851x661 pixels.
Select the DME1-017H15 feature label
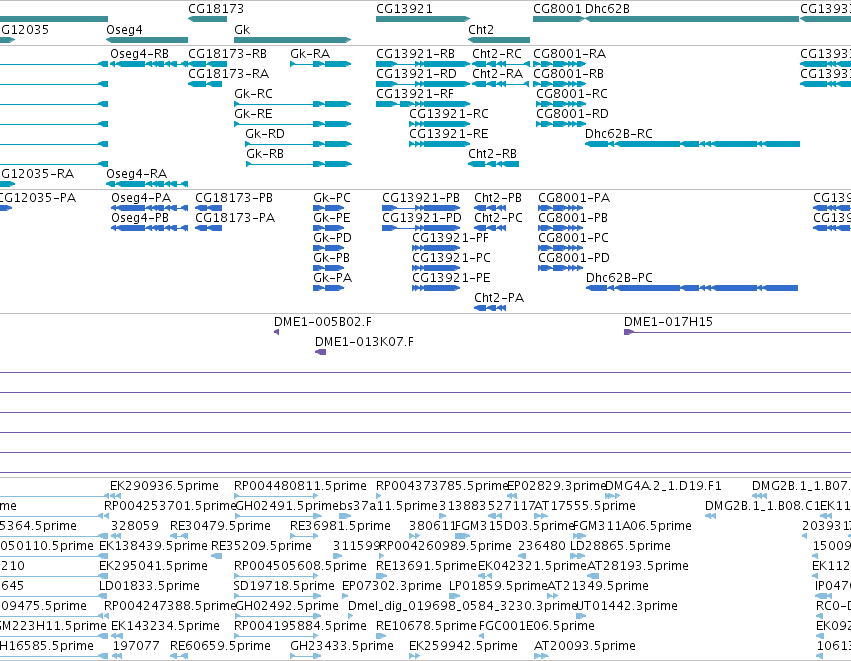pos(669,322)
